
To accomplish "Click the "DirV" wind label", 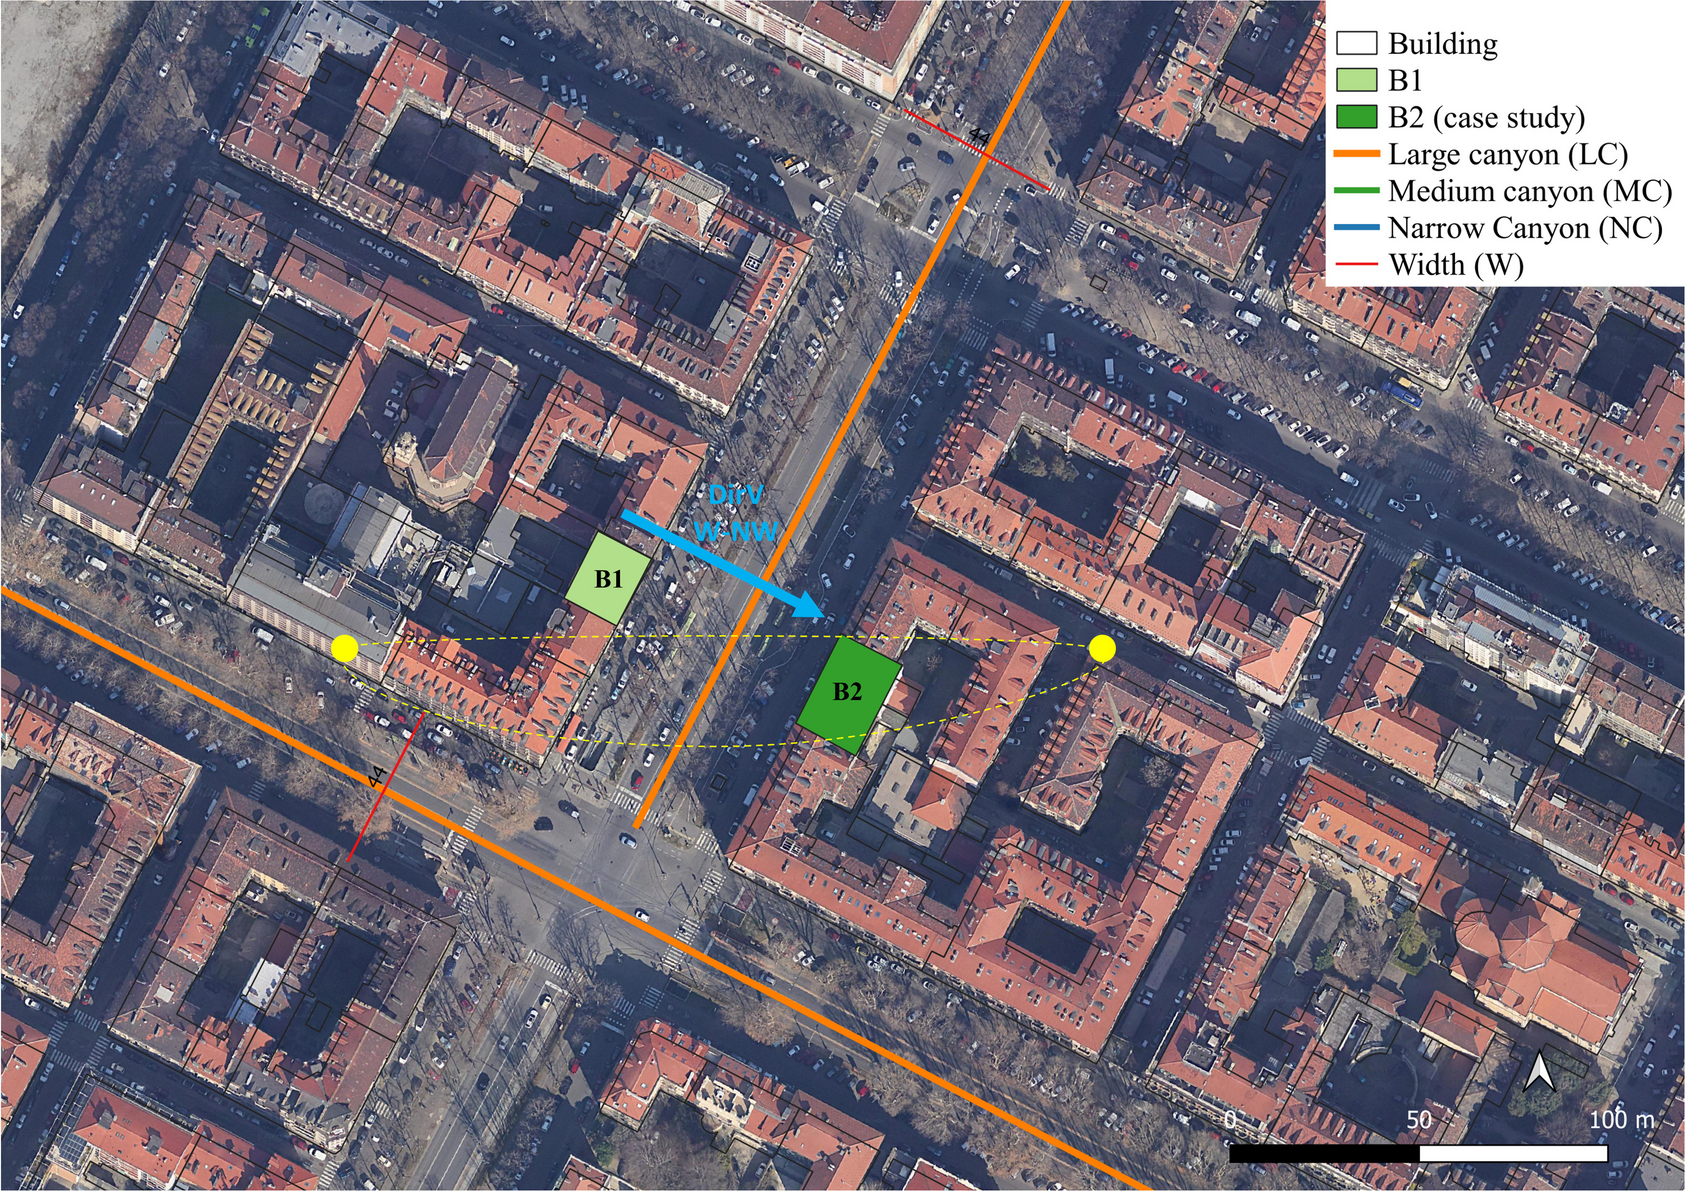I will pos(735,495).
